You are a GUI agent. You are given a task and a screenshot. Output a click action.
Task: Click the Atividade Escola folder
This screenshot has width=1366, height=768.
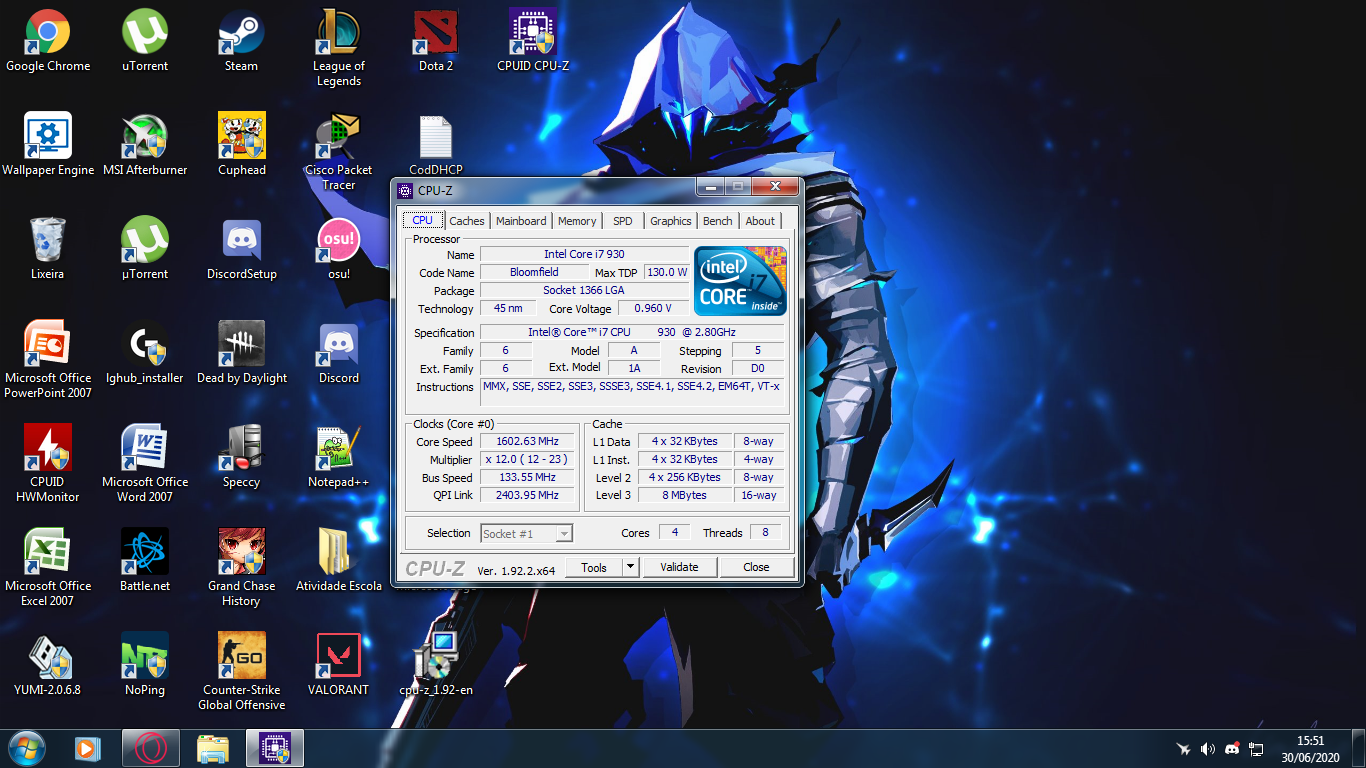coord(339,562)
